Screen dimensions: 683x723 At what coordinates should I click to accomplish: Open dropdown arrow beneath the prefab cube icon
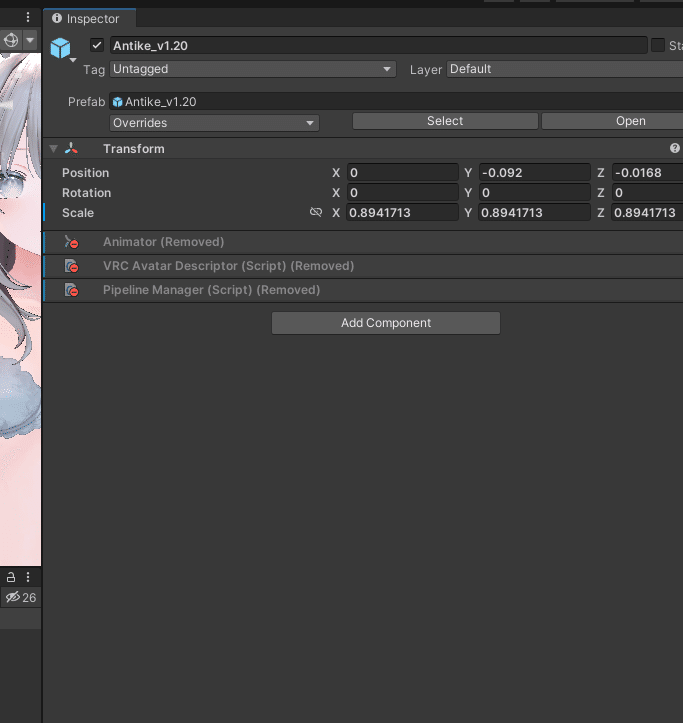tap(73, 60)
